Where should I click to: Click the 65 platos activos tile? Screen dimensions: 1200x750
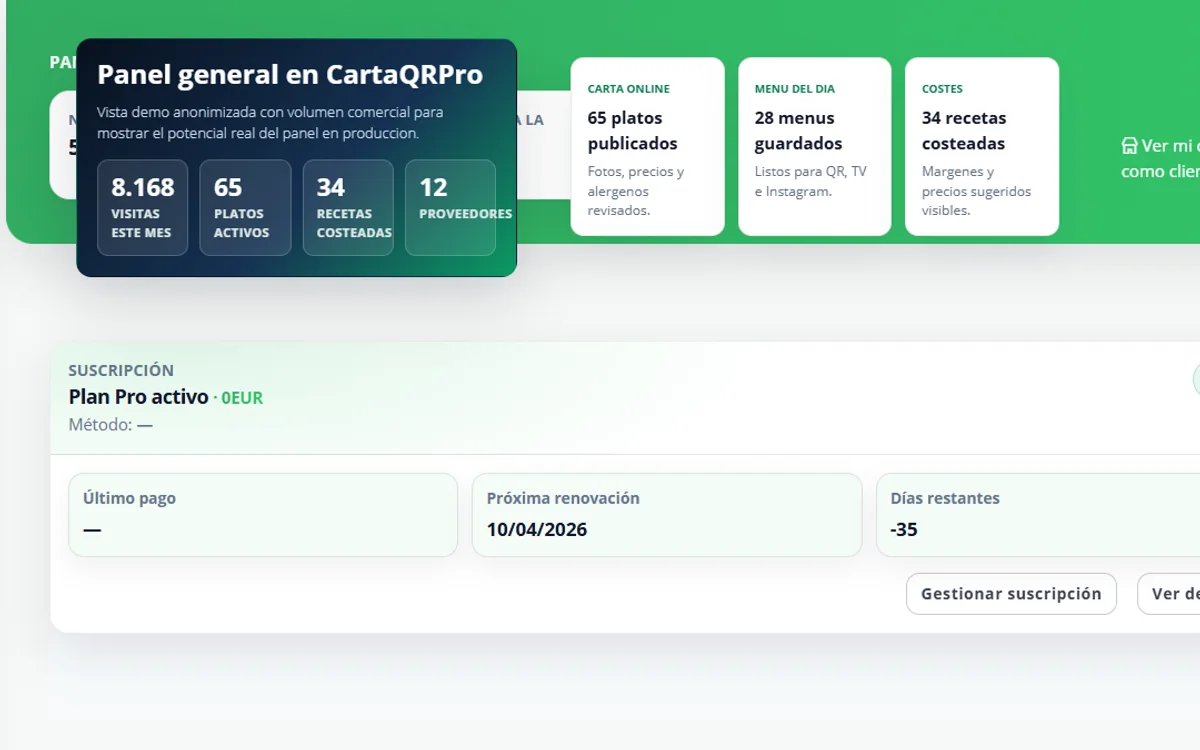[x=245, y=208]
